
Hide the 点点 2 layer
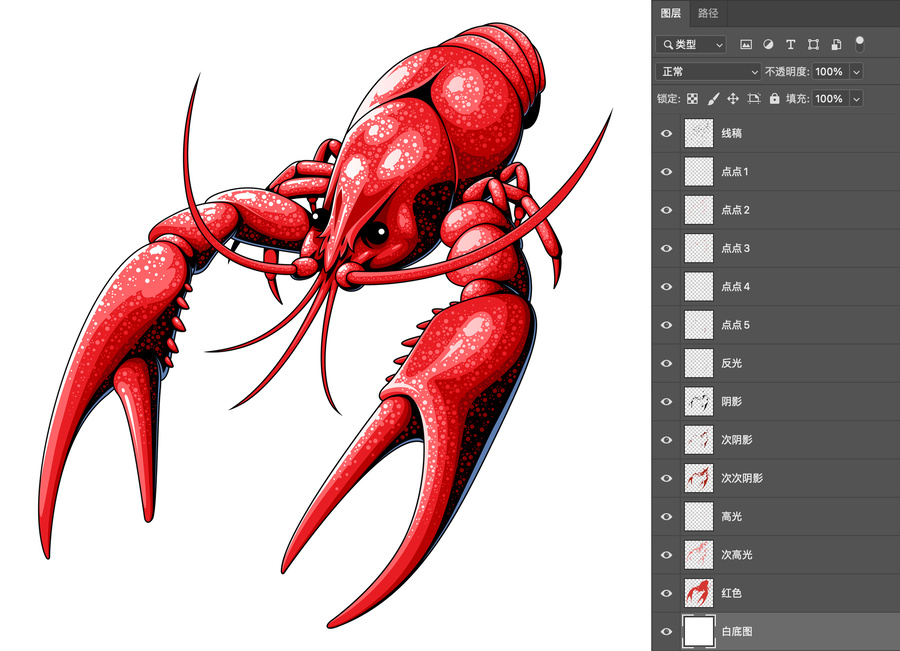[666, 210]
